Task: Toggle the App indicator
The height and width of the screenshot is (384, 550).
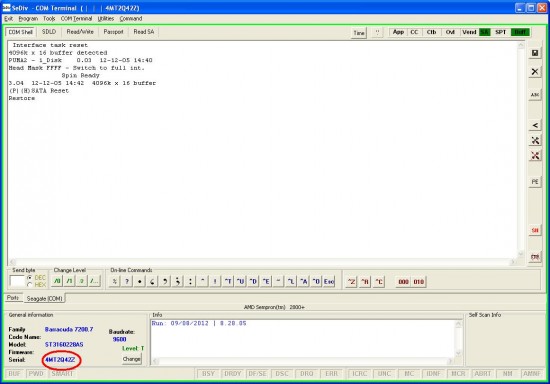Action: [398, 32]
